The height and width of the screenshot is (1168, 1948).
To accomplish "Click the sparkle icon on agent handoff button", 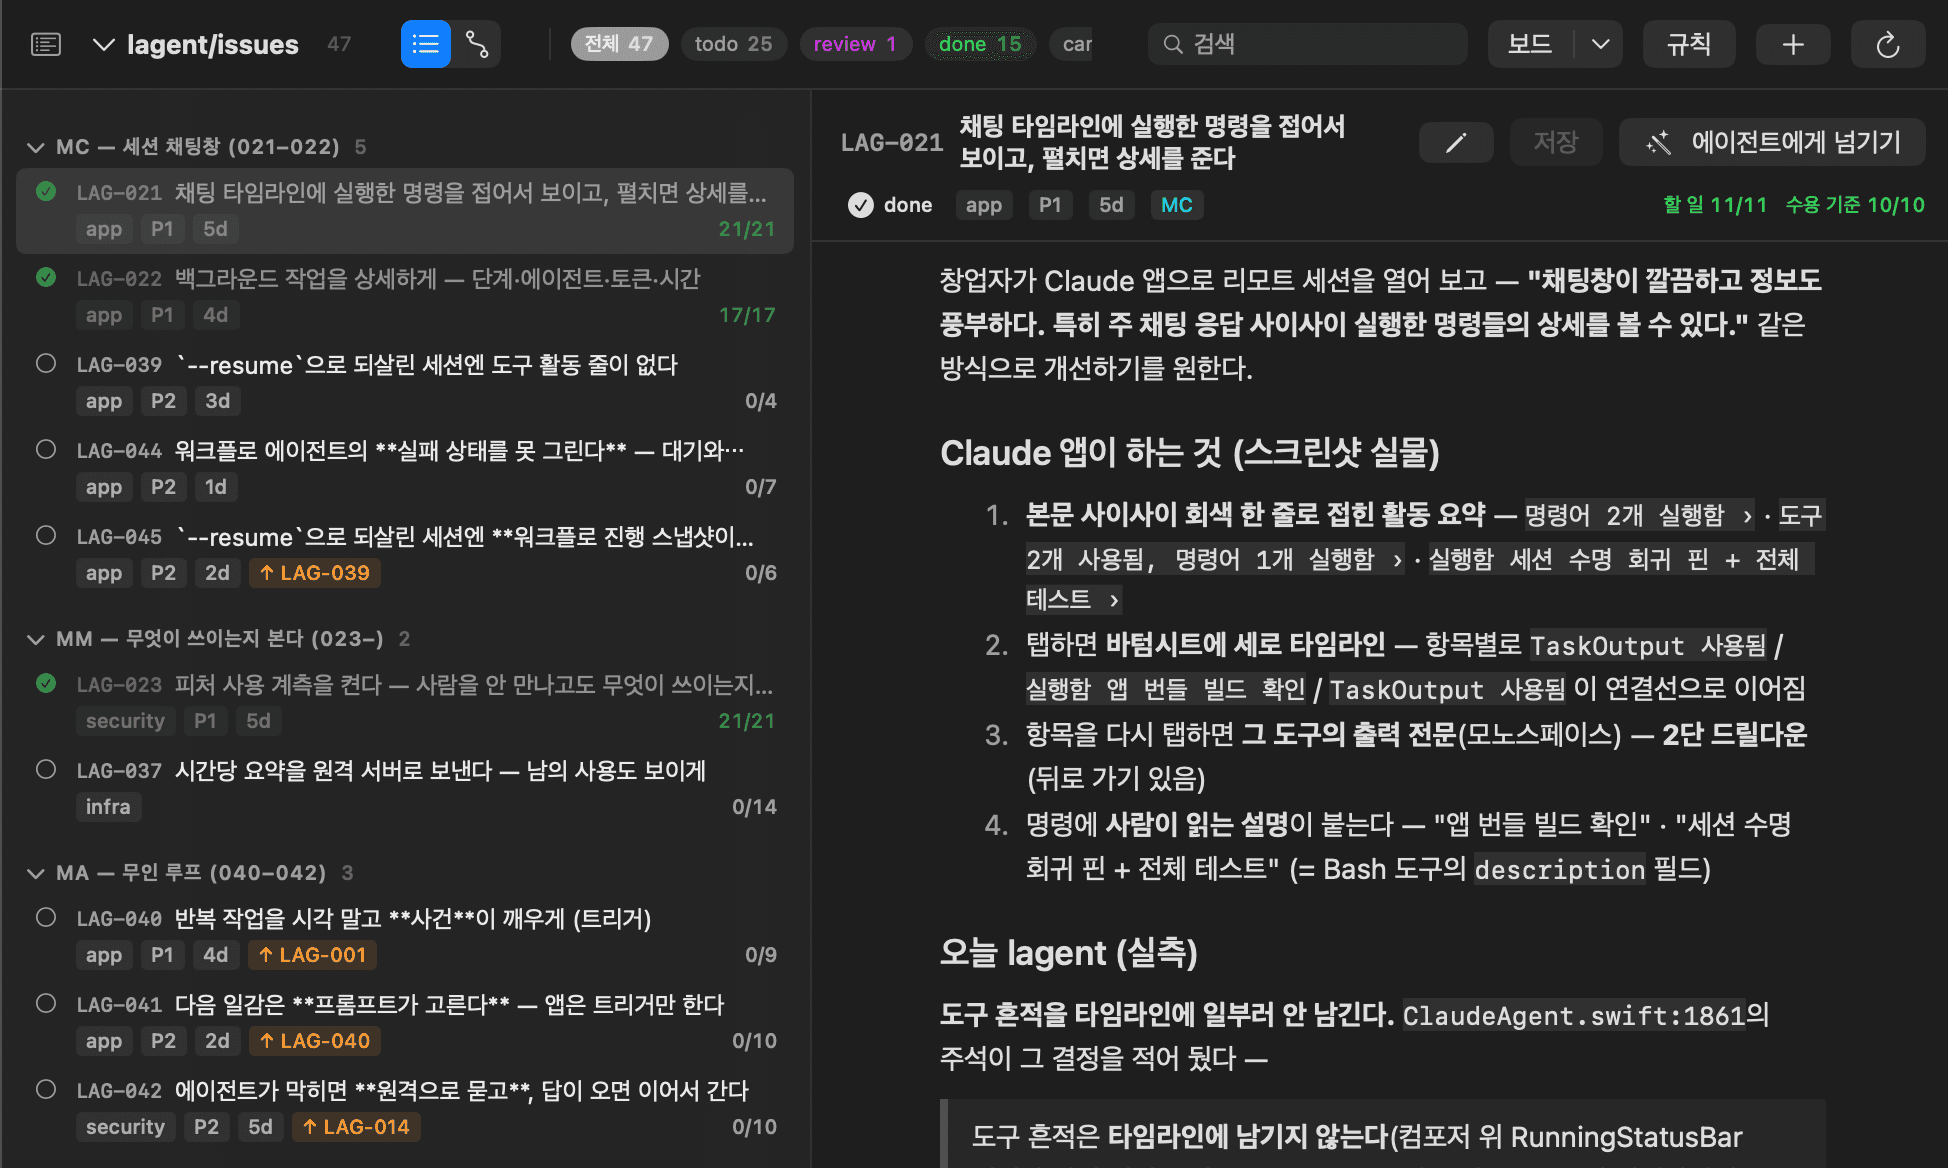I will [1658, 142].
